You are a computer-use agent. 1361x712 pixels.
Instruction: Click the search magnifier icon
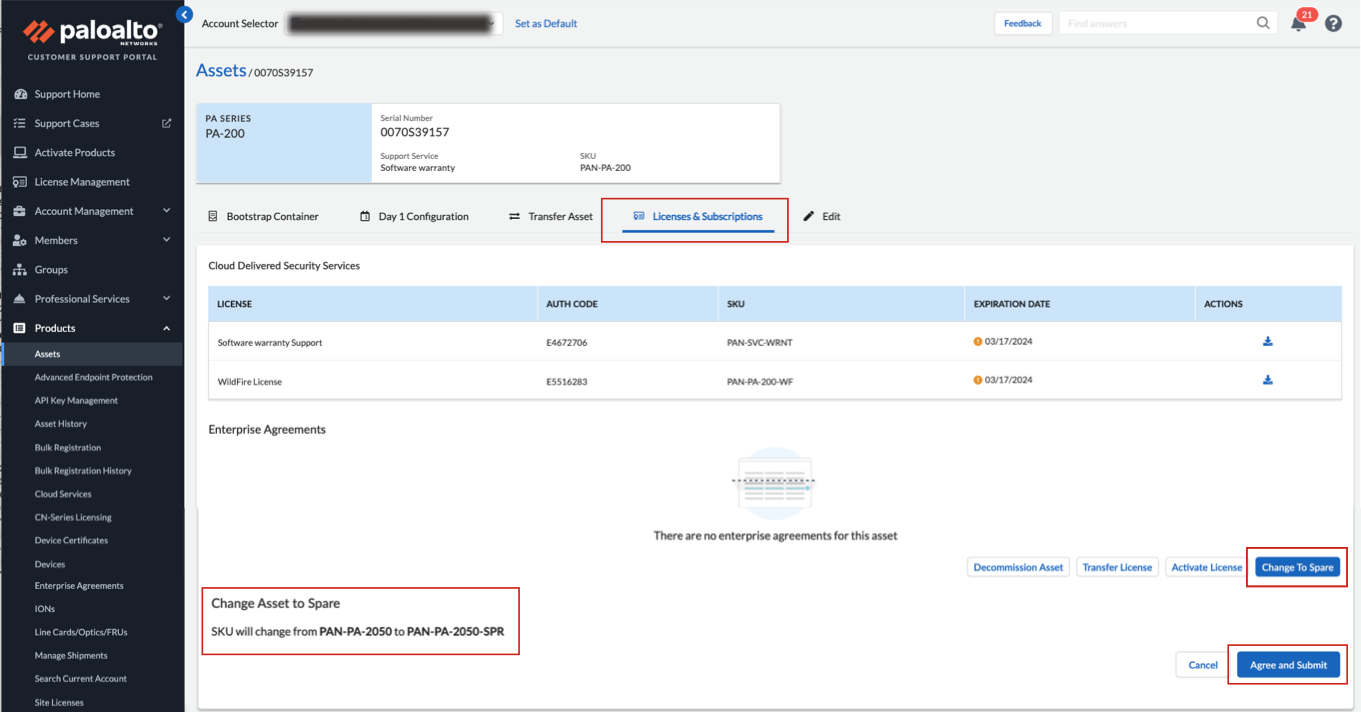(x=1263, y=23)
